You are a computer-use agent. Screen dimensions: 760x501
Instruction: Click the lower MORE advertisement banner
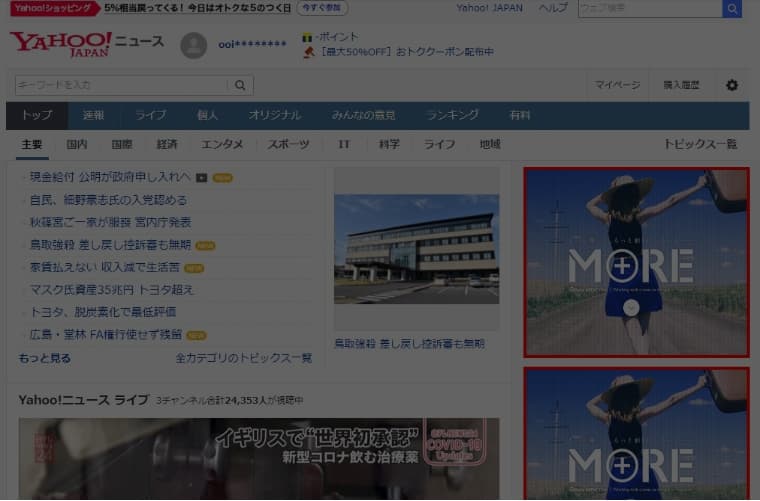click(636, 434)
